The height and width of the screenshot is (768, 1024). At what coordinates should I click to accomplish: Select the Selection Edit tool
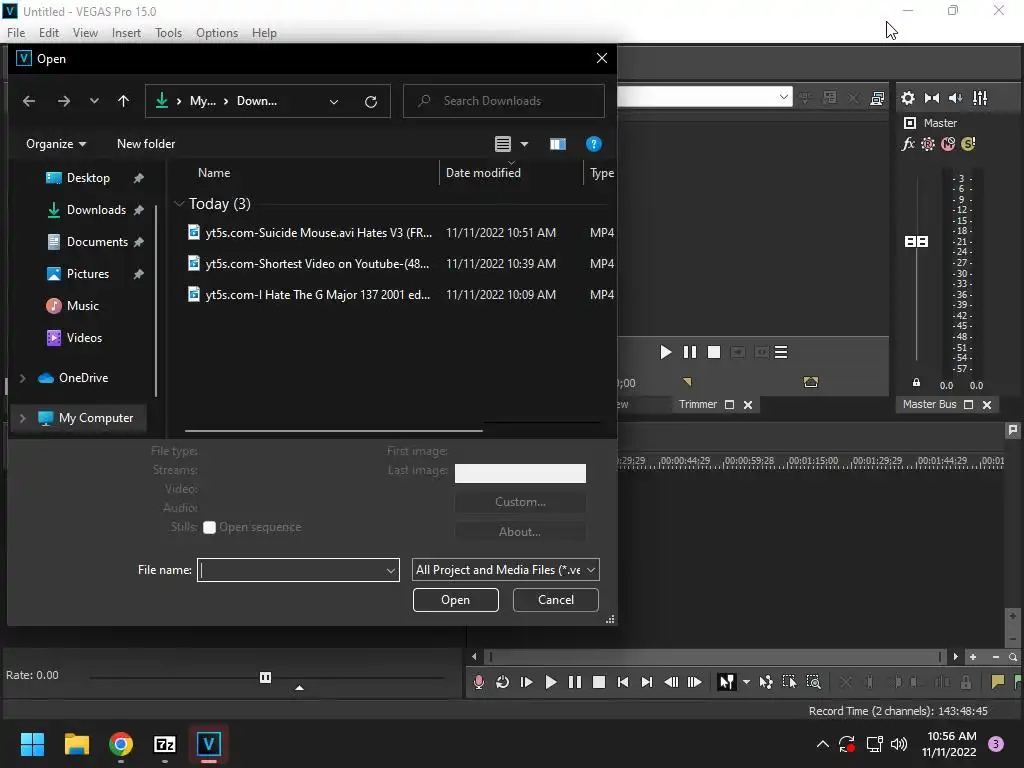point(790,682)
